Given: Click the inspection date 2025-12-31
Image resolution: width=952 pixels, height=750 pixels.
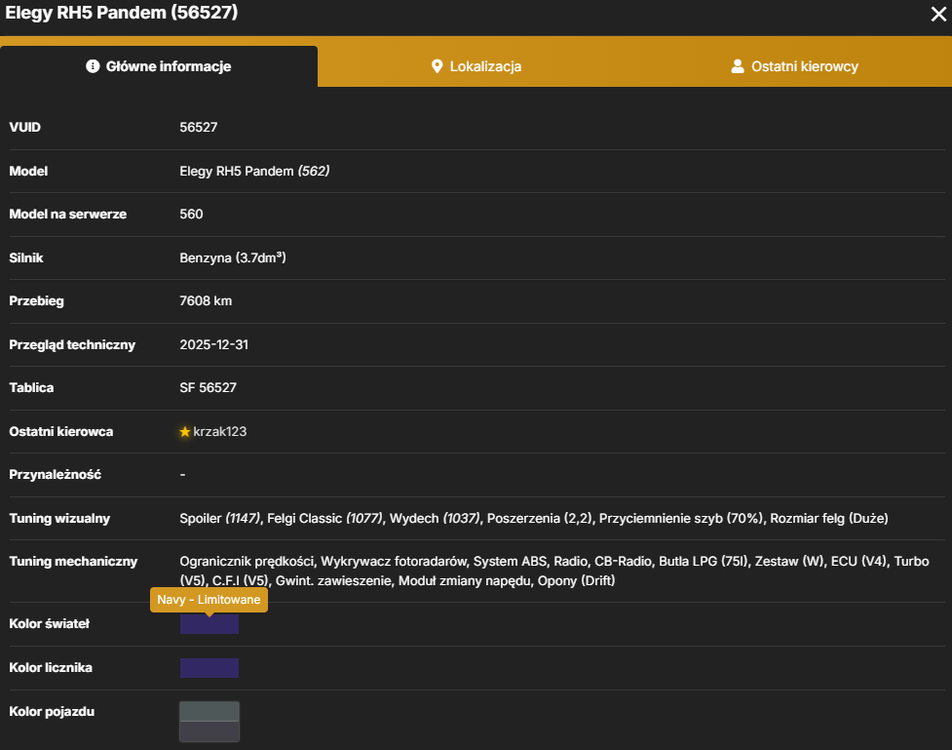Looking at the screenshot, I should 214,345.
